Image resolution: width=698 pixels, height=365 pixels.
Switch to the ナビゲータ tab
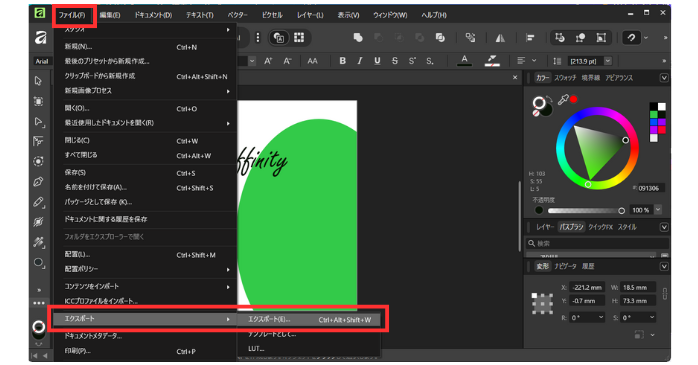click(x=565, y=266)
